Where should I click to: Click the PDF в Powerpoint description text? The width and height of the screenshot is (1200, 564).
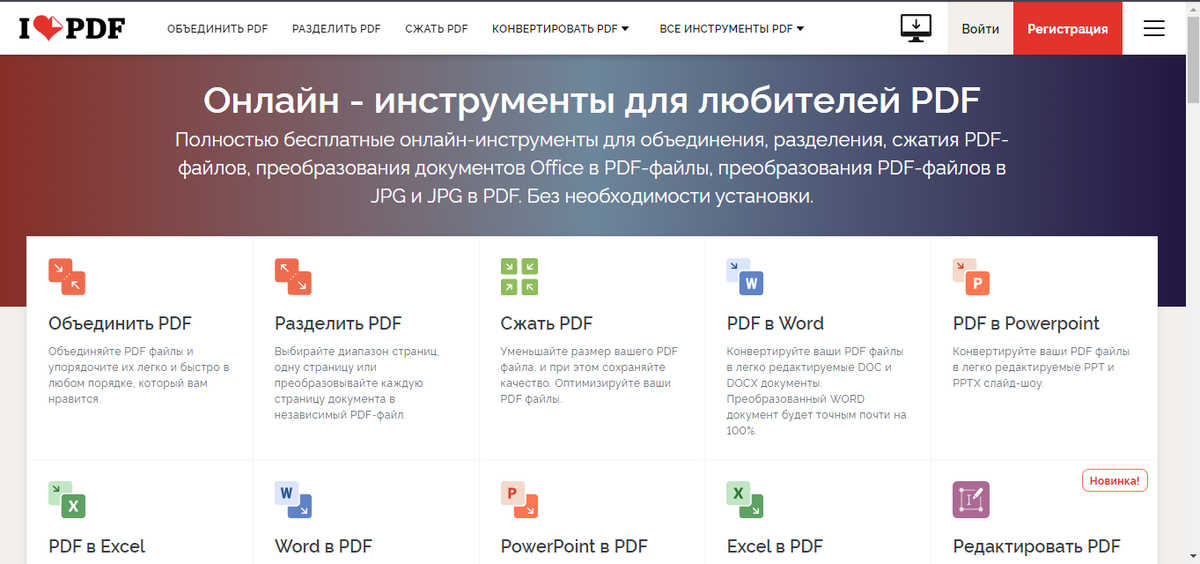pos(1041,367)
